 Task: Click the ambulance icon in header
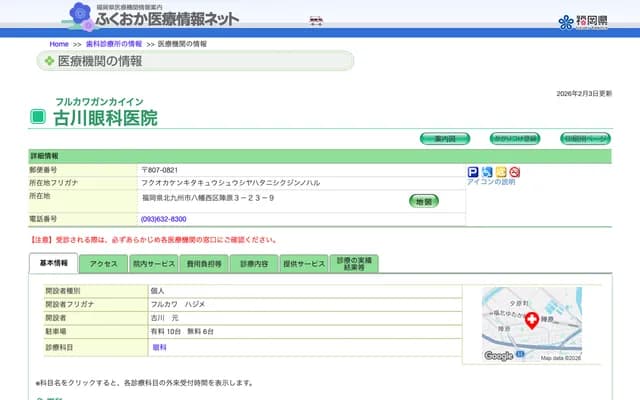click(x=316, y=20)
